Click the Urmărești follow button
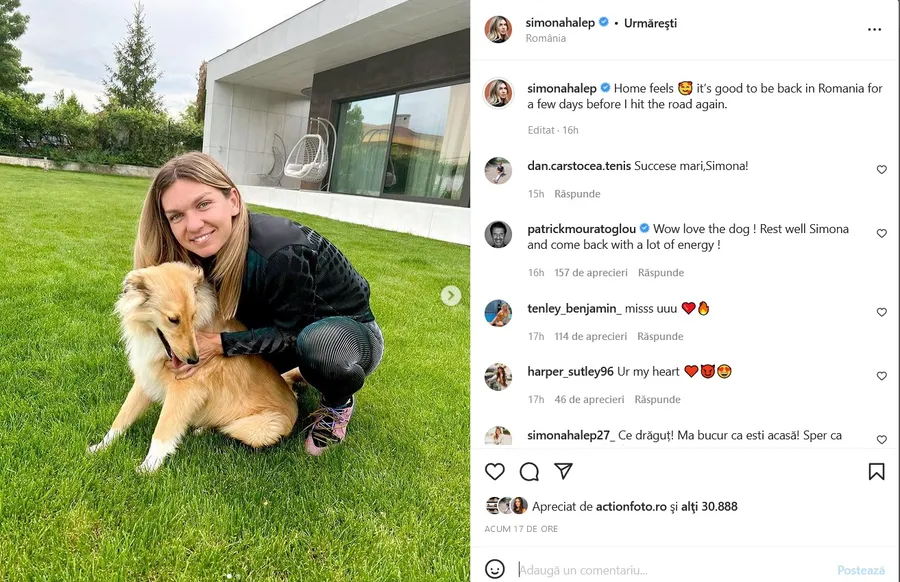Screen dimensions: 900x582 [x=650, y=23]
